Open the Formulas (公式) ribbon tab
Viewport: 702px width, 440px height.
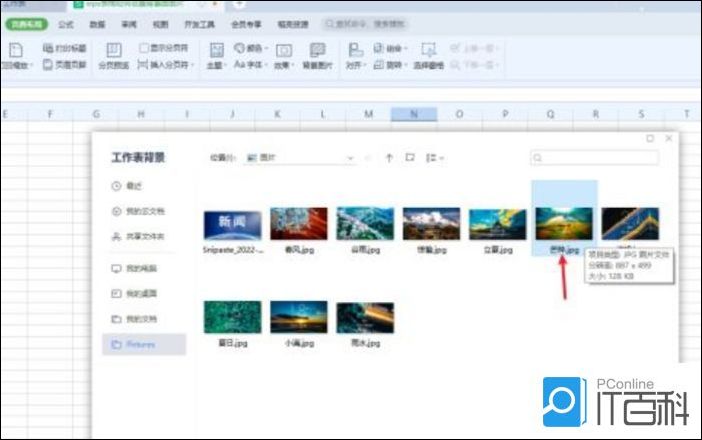66,24
